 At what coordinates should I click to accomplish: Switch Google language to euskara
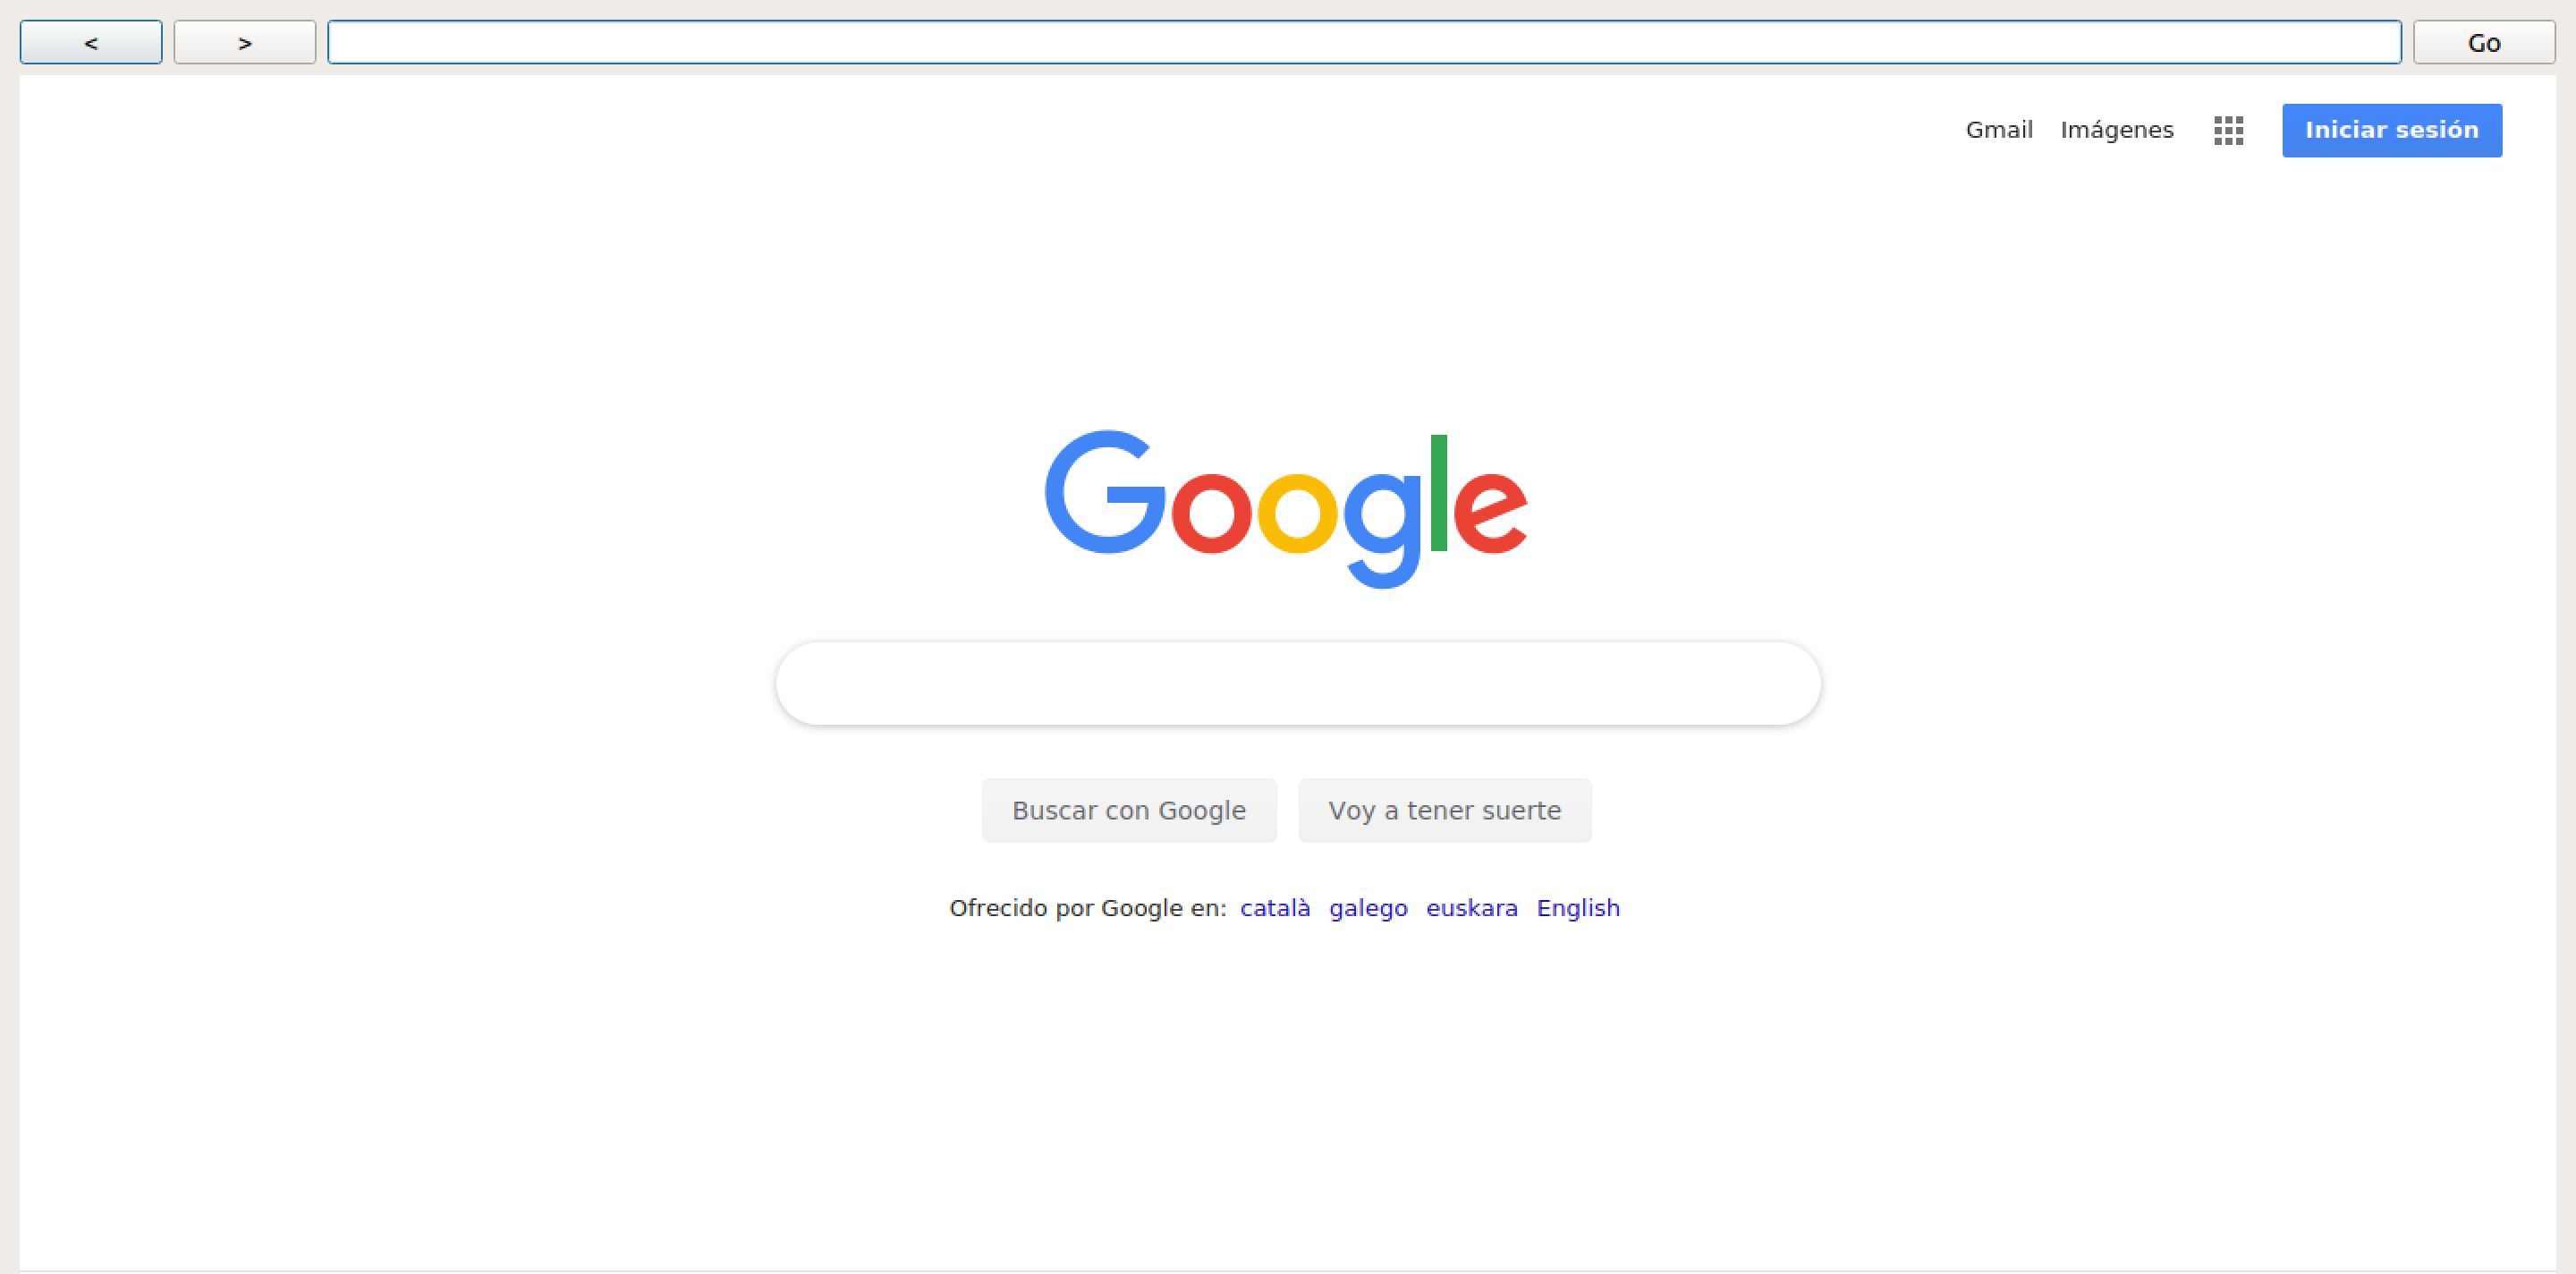tap(1472, 907)
